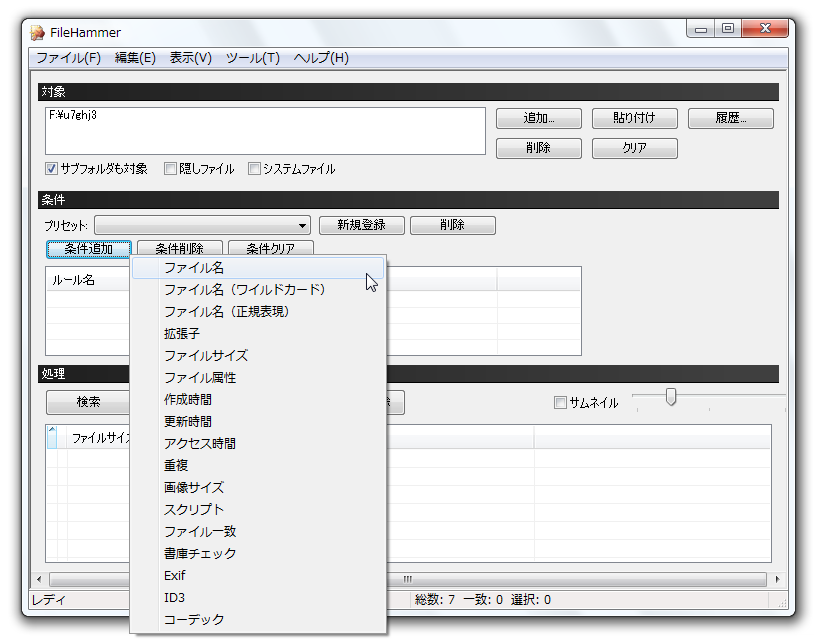Click the 検索 search button
Viewport: 817px width, 643px height.
click(x=88, y=402)
